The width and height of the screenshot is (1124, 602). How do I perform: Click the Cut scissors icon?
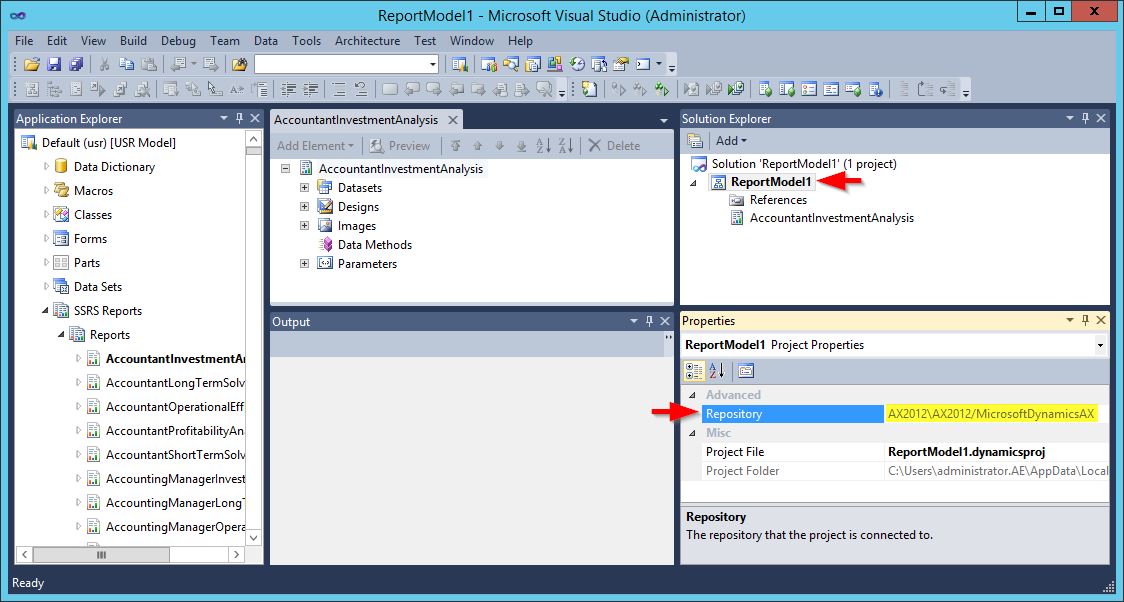[104, 64]
